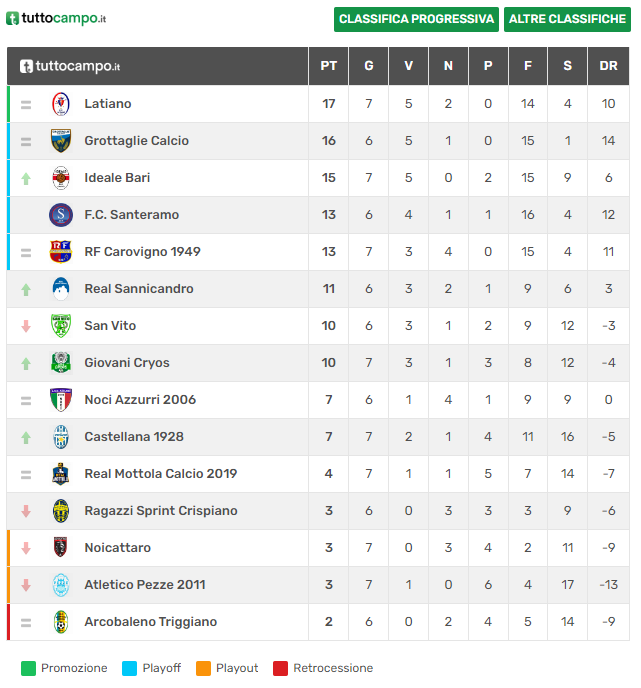Click the tuttocampo.it logo at top left
The image size is (641, 688).
coord(56,18)
